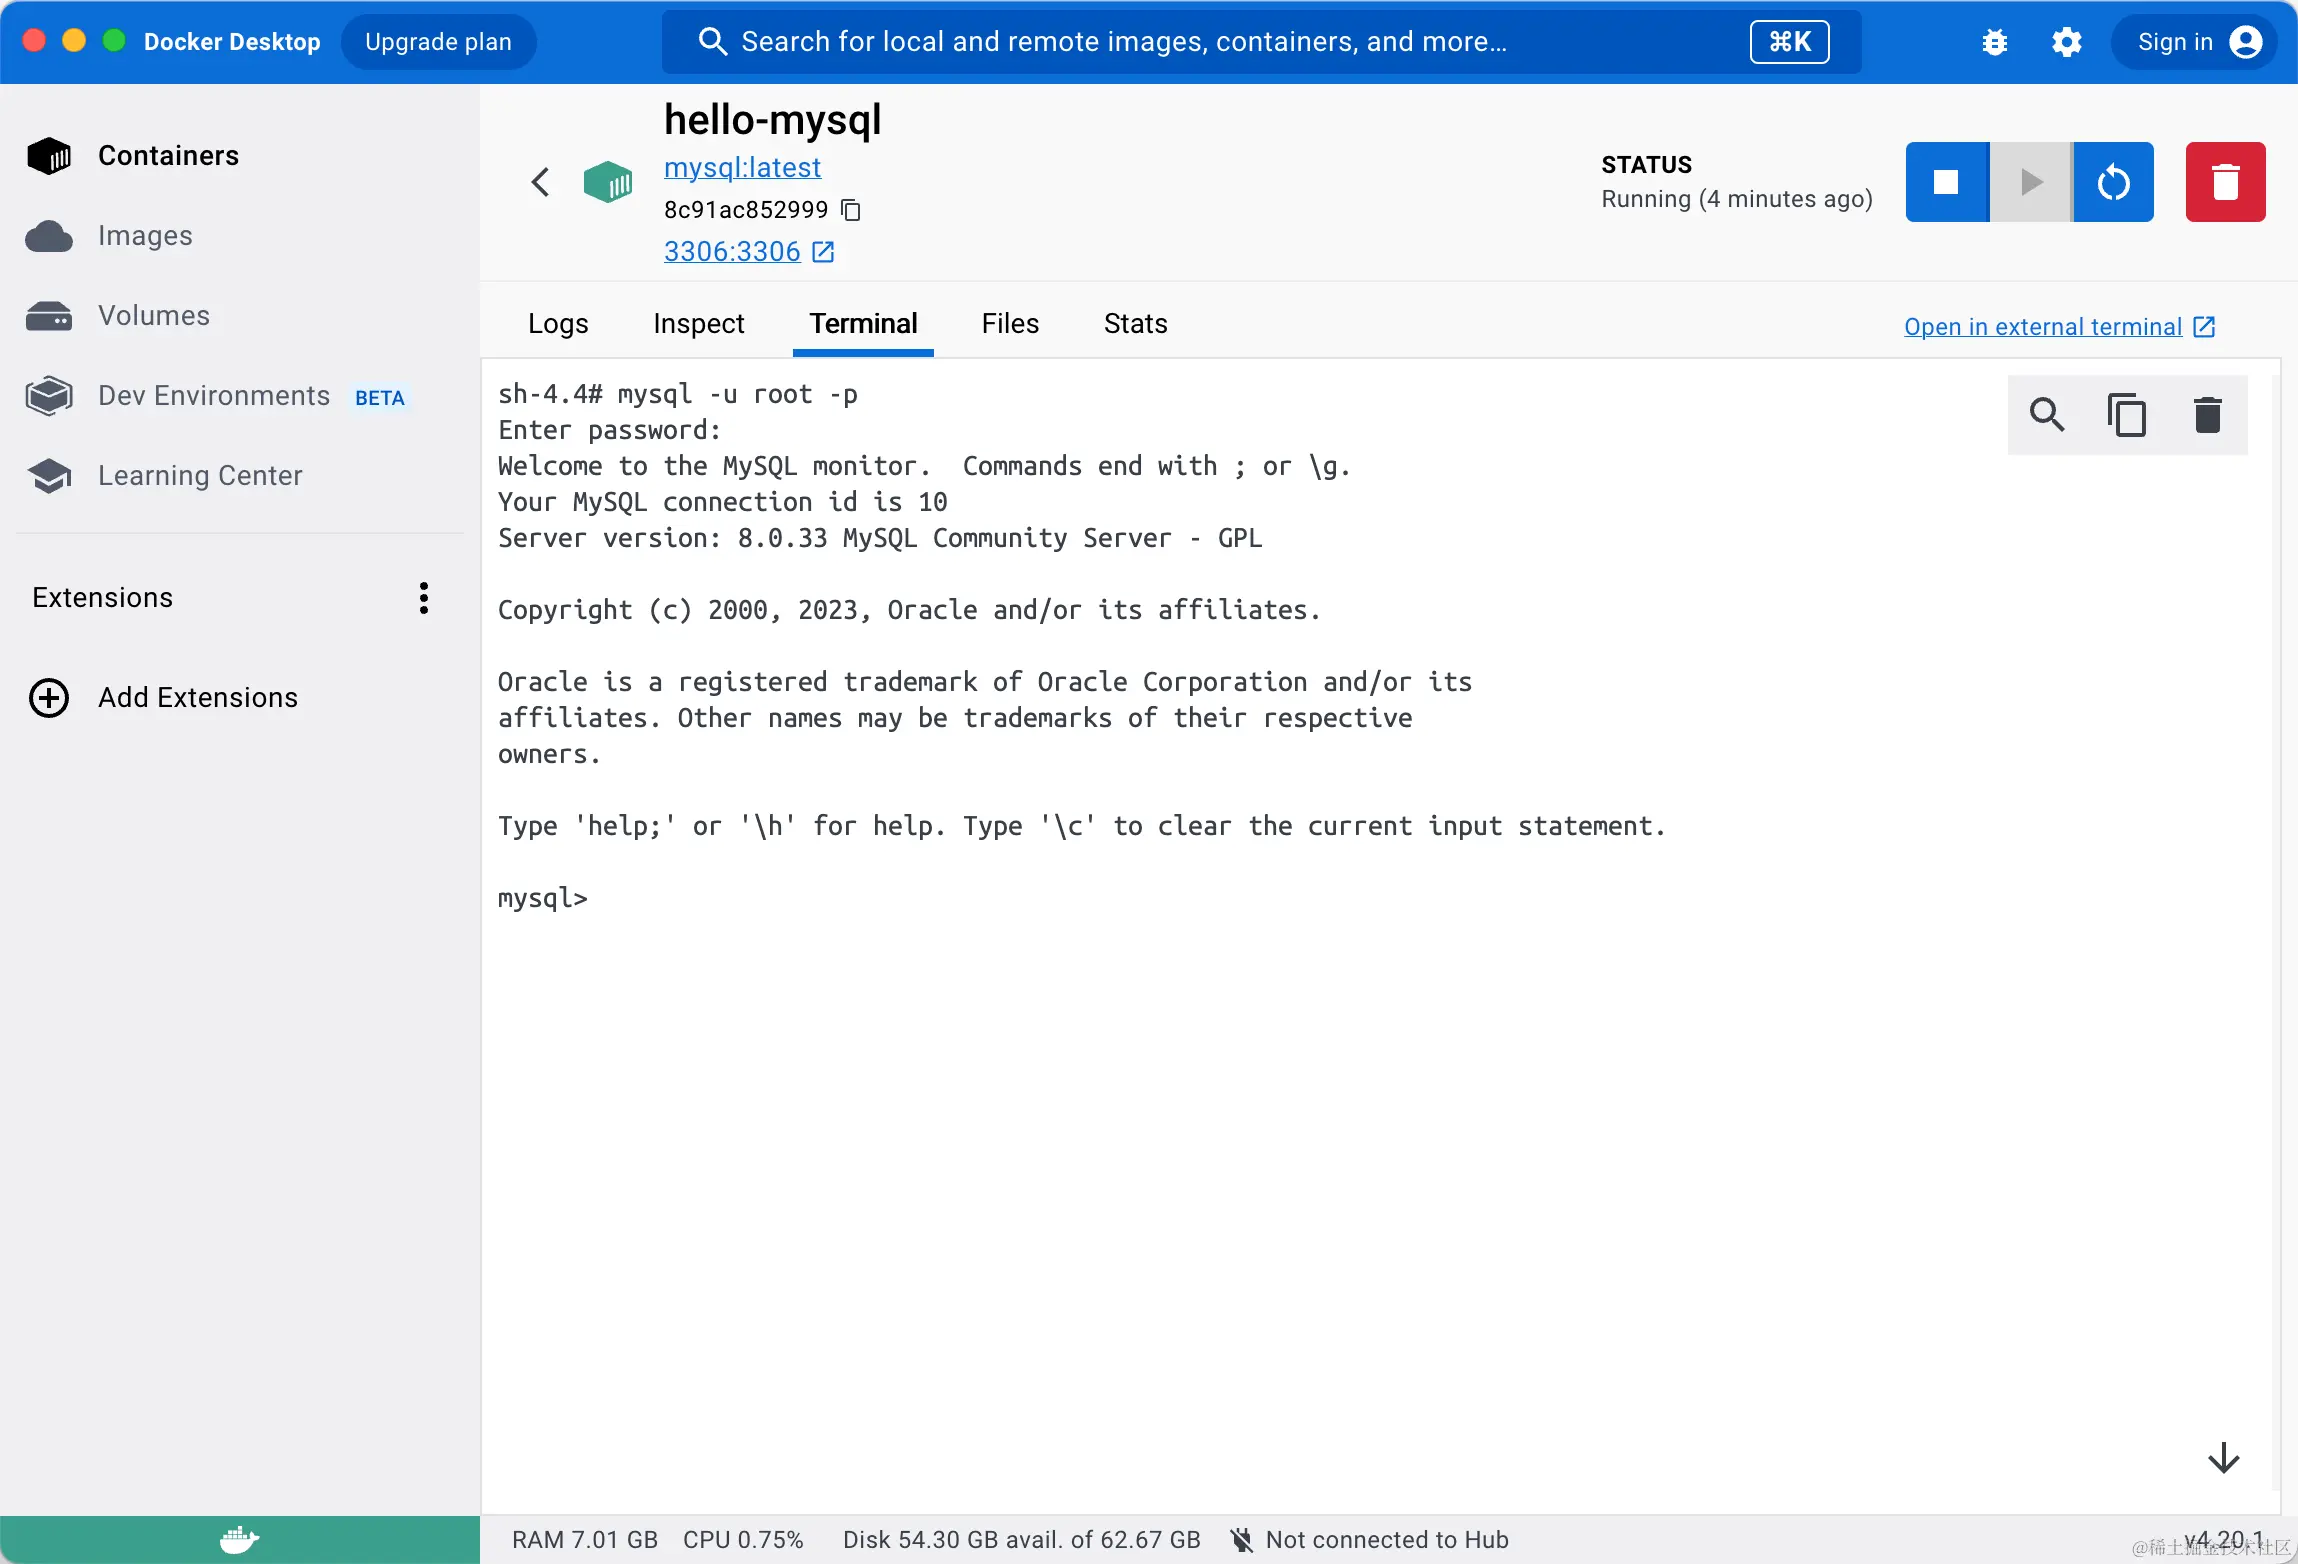This screenshot has height=1564, width=2298.
Task: Click the Dev Environments box icon
Action: pos(49,396)
